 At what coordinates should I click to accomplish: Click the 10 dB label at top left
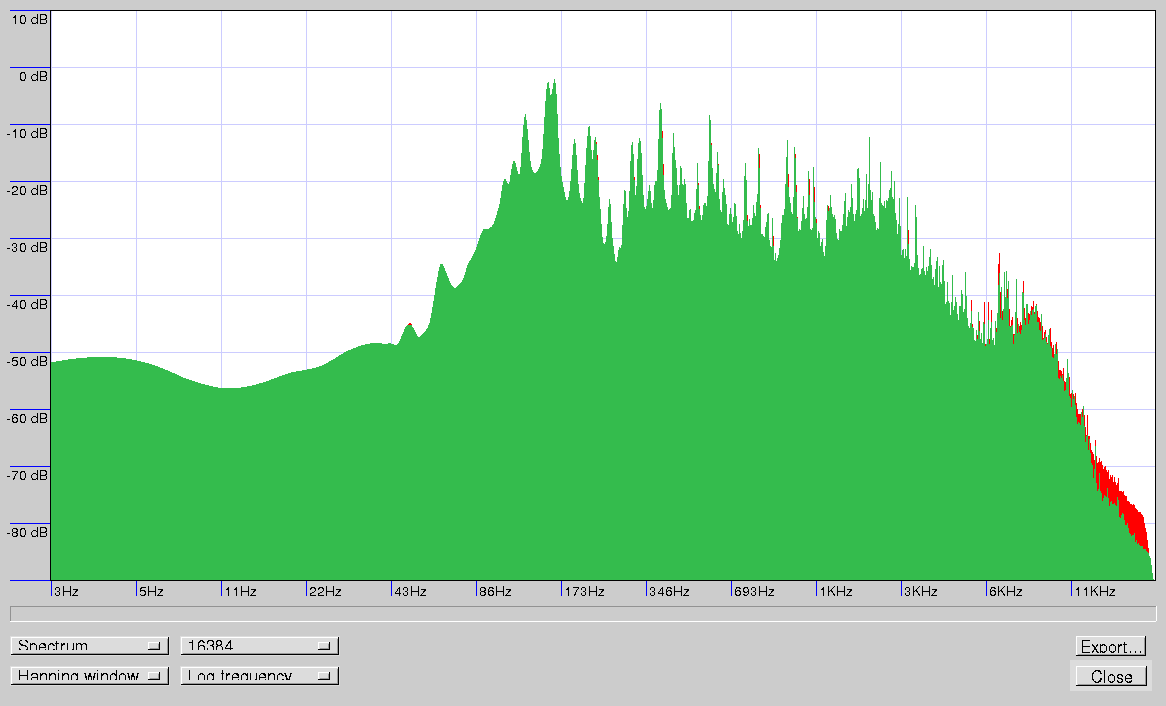(x=28, y=19)
